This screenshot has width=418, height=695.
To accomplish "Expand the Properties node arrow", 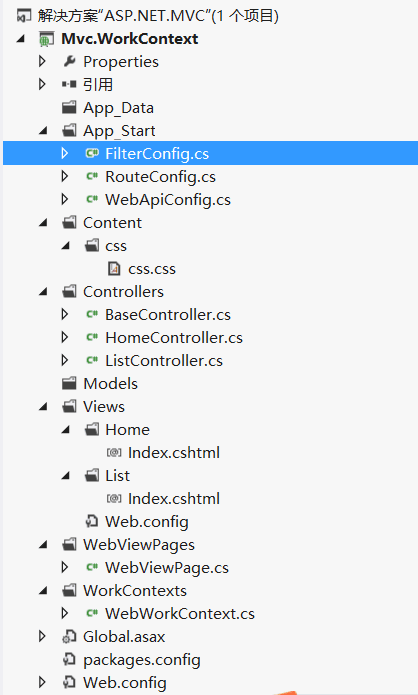I will tap(42, 61).
